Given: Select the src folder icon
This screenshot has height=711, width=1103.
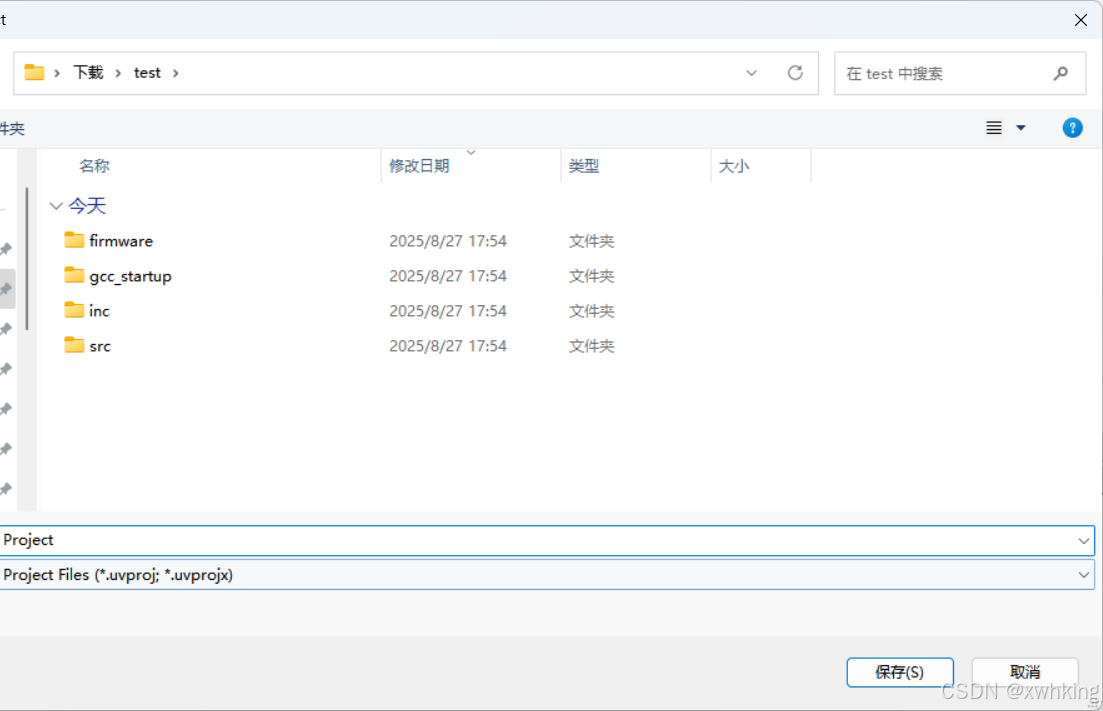Looking at the screenshot, I should 74,345.
